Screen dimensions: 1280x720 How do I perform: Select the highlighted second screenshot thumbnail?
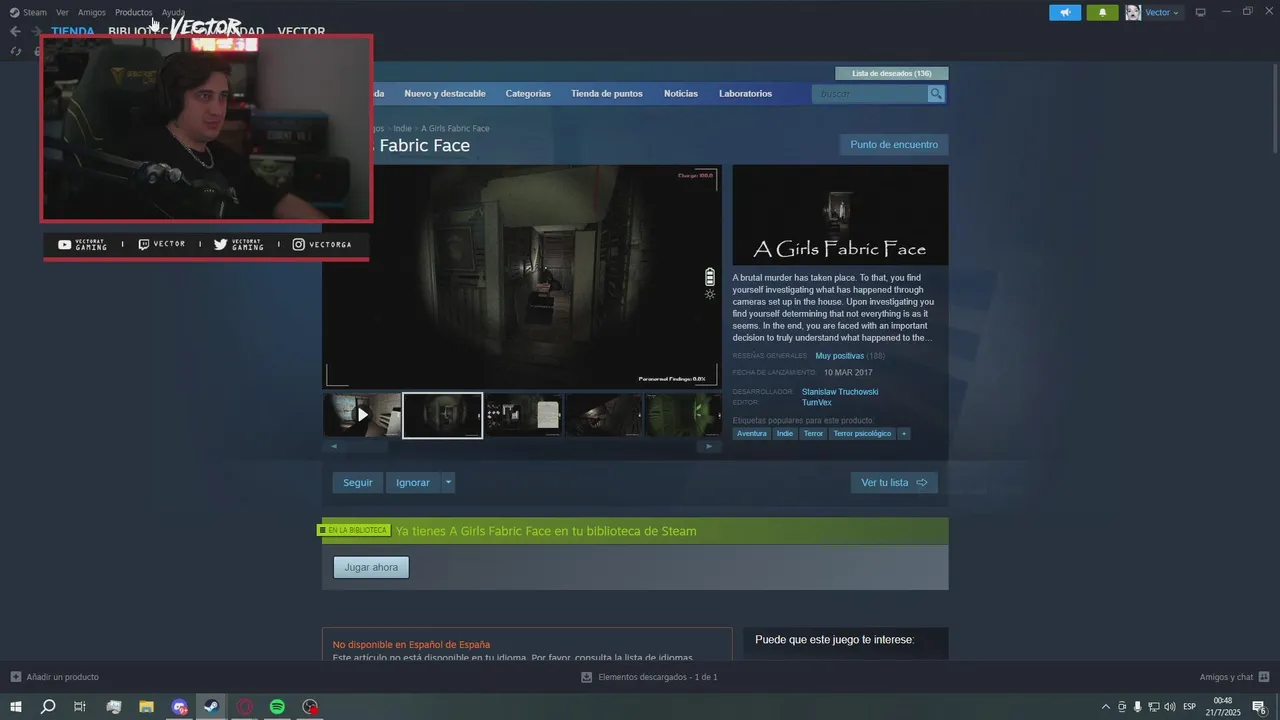click(443, 415)
